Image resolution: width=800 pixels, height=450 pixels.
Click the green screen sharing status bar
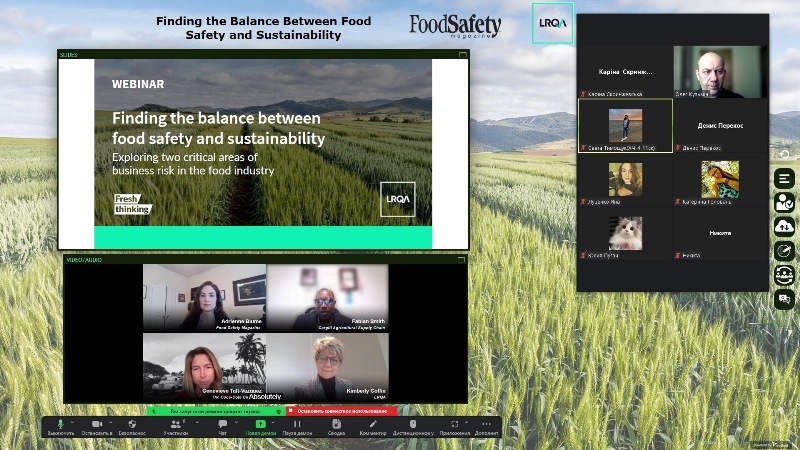pos(215,411)
